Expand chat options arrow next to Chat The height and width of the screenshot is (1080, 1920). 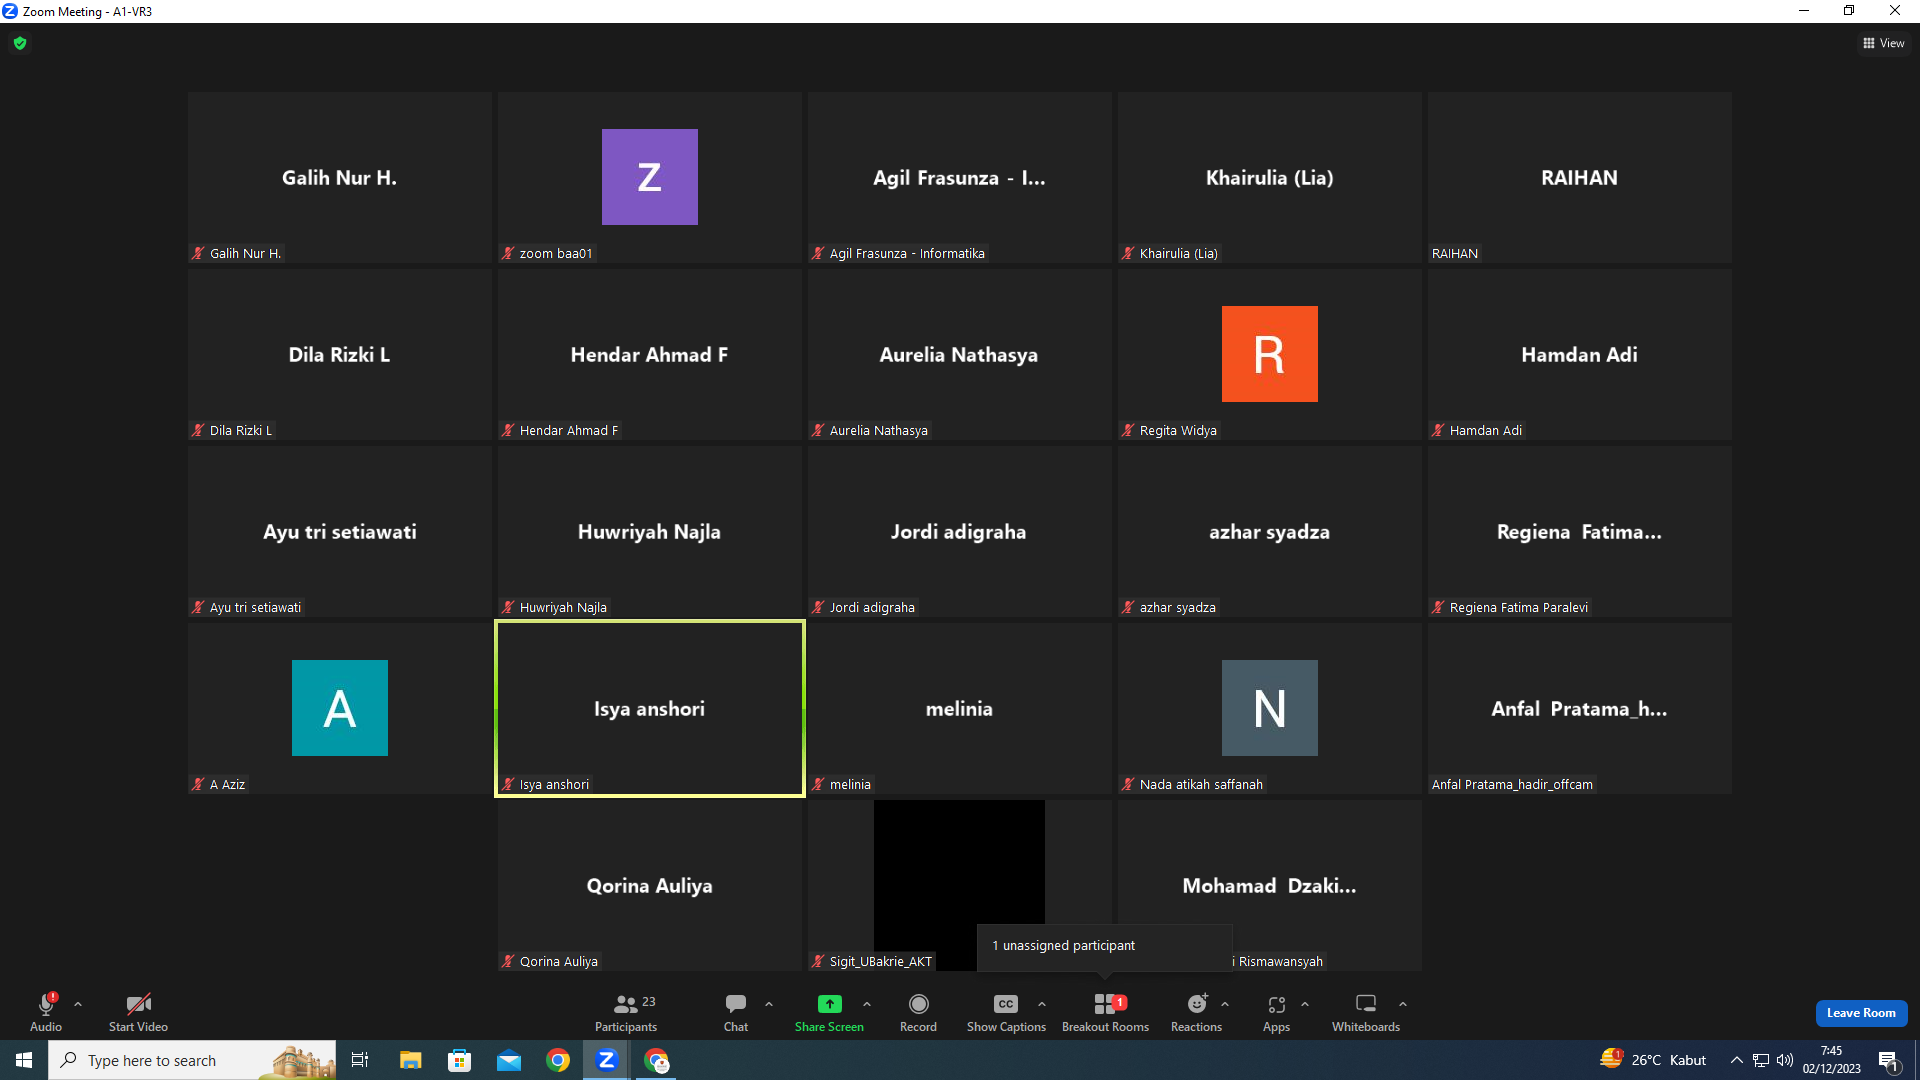pos(769,1004)
